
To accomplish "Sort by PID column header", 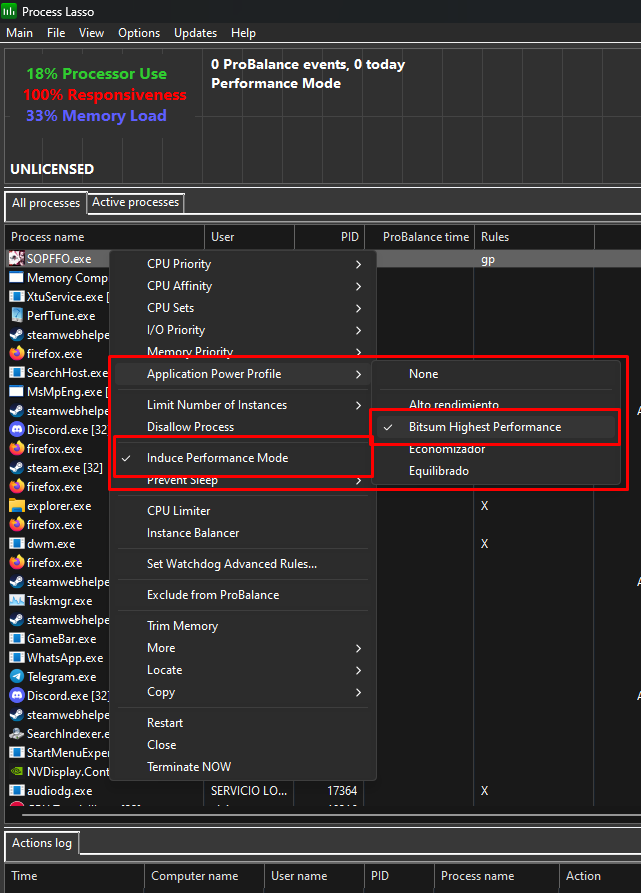I will coord(329,237).
